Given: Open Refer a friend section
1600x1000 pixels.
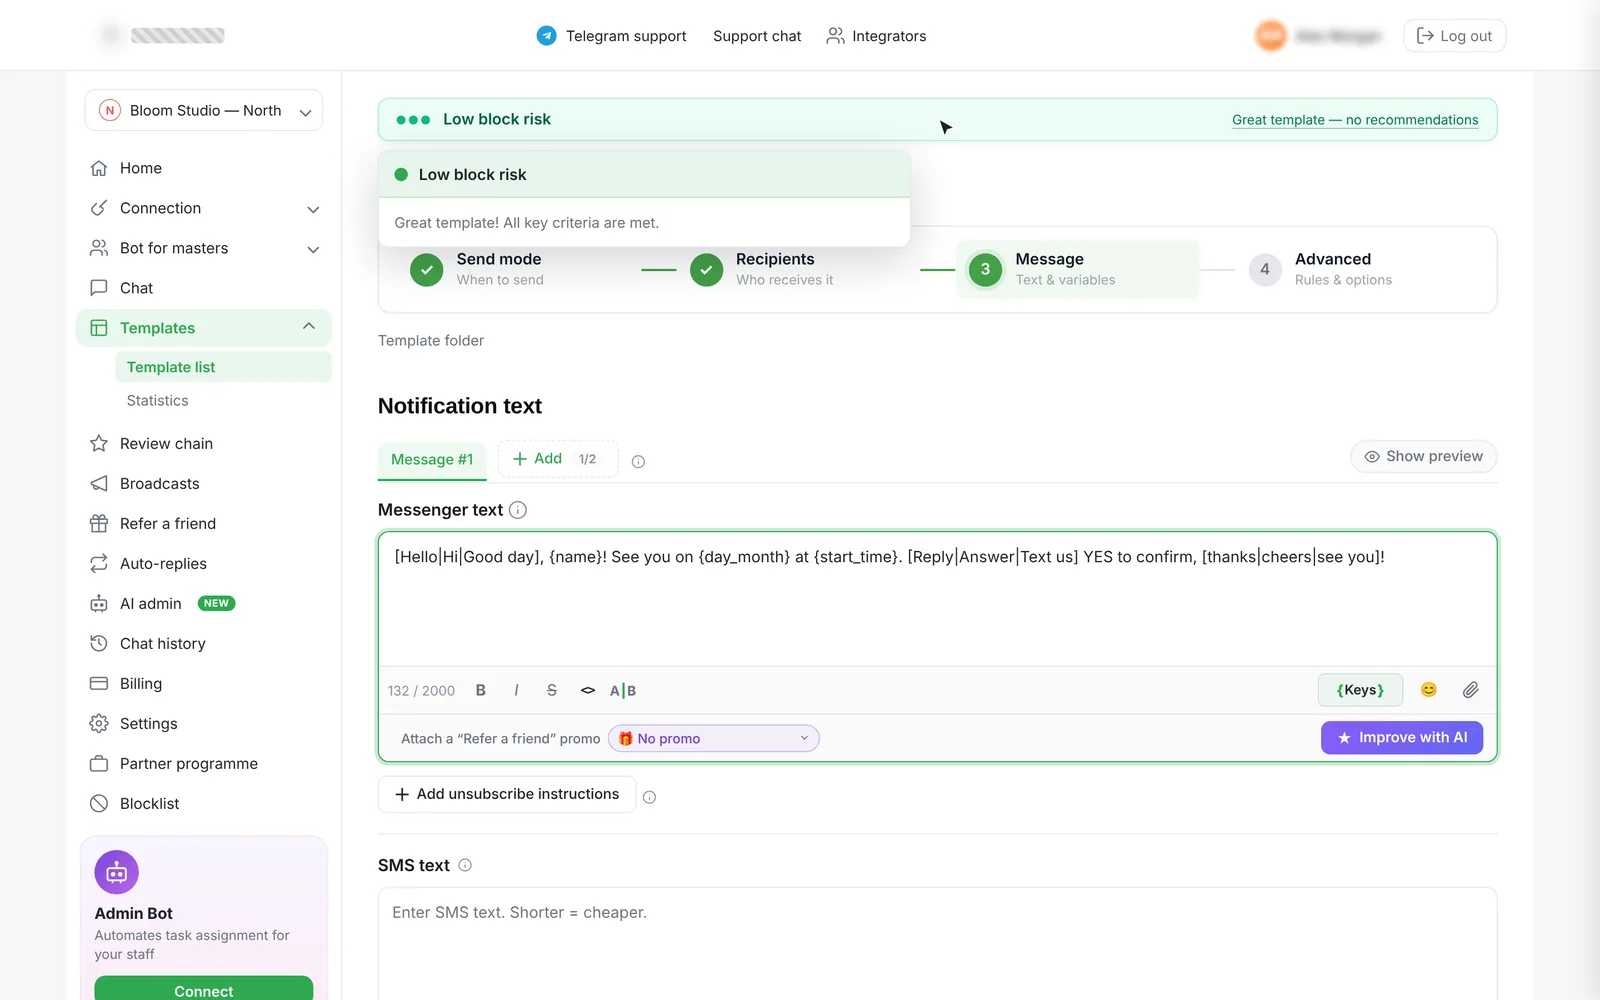Looking at the screenshot, I should tap(204, 523).
